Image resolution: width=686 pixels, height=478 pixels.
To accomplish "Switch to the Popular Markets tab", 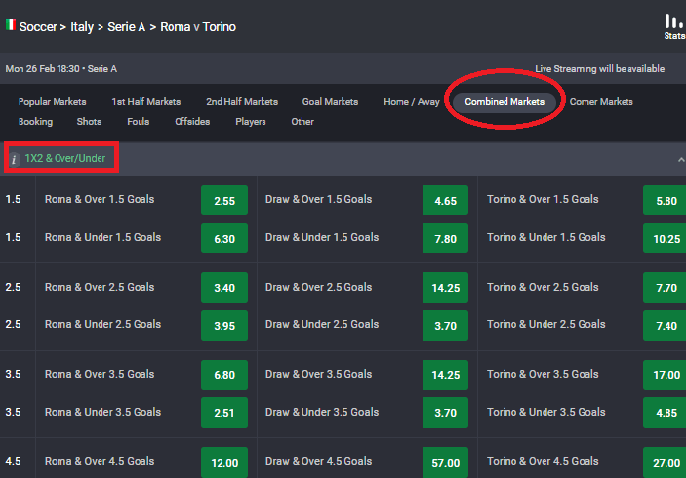I will [x=52, y=102].
